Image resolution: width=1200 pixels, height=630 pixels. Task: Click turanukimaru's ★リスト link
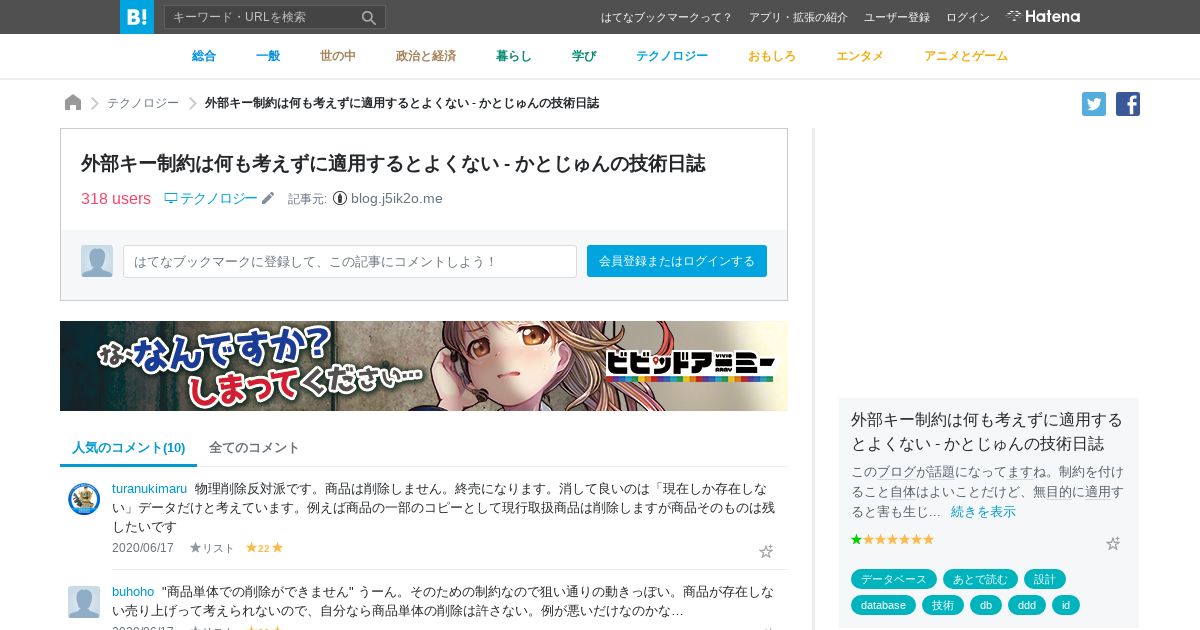(212, 548)
